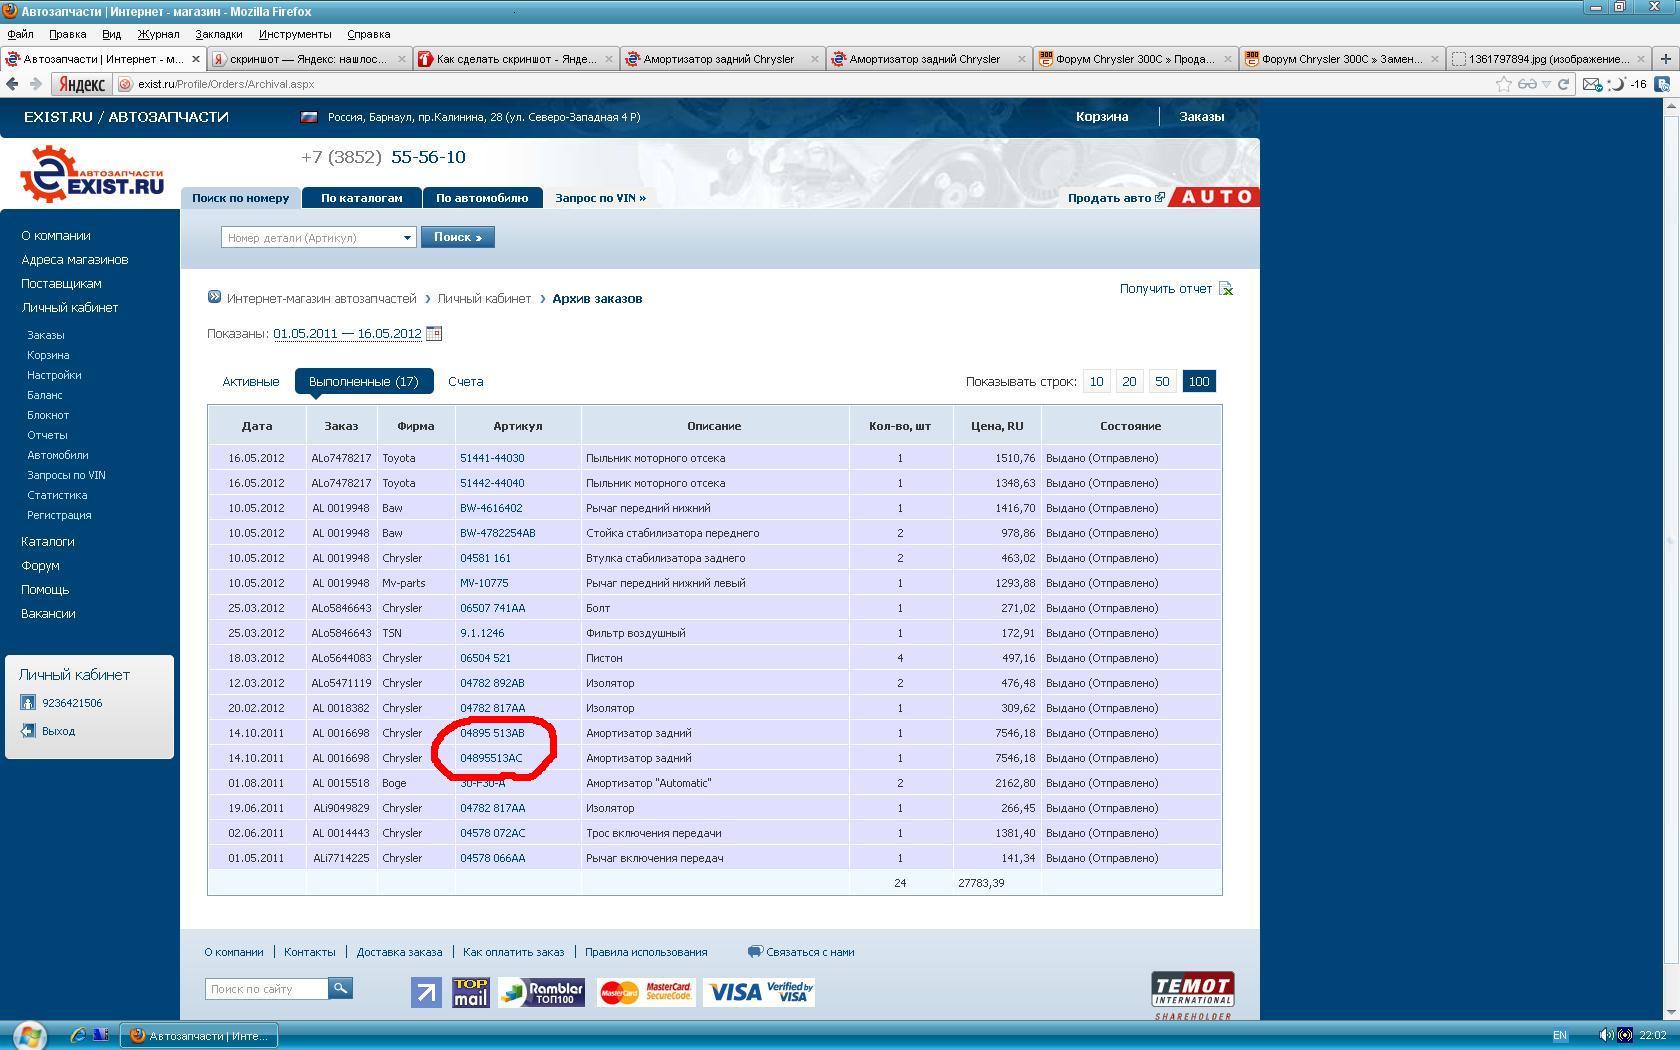Open the TEMOT International shareholder logo
This screenshot has width=1680, height=1050.
(x=1192, y=996)
